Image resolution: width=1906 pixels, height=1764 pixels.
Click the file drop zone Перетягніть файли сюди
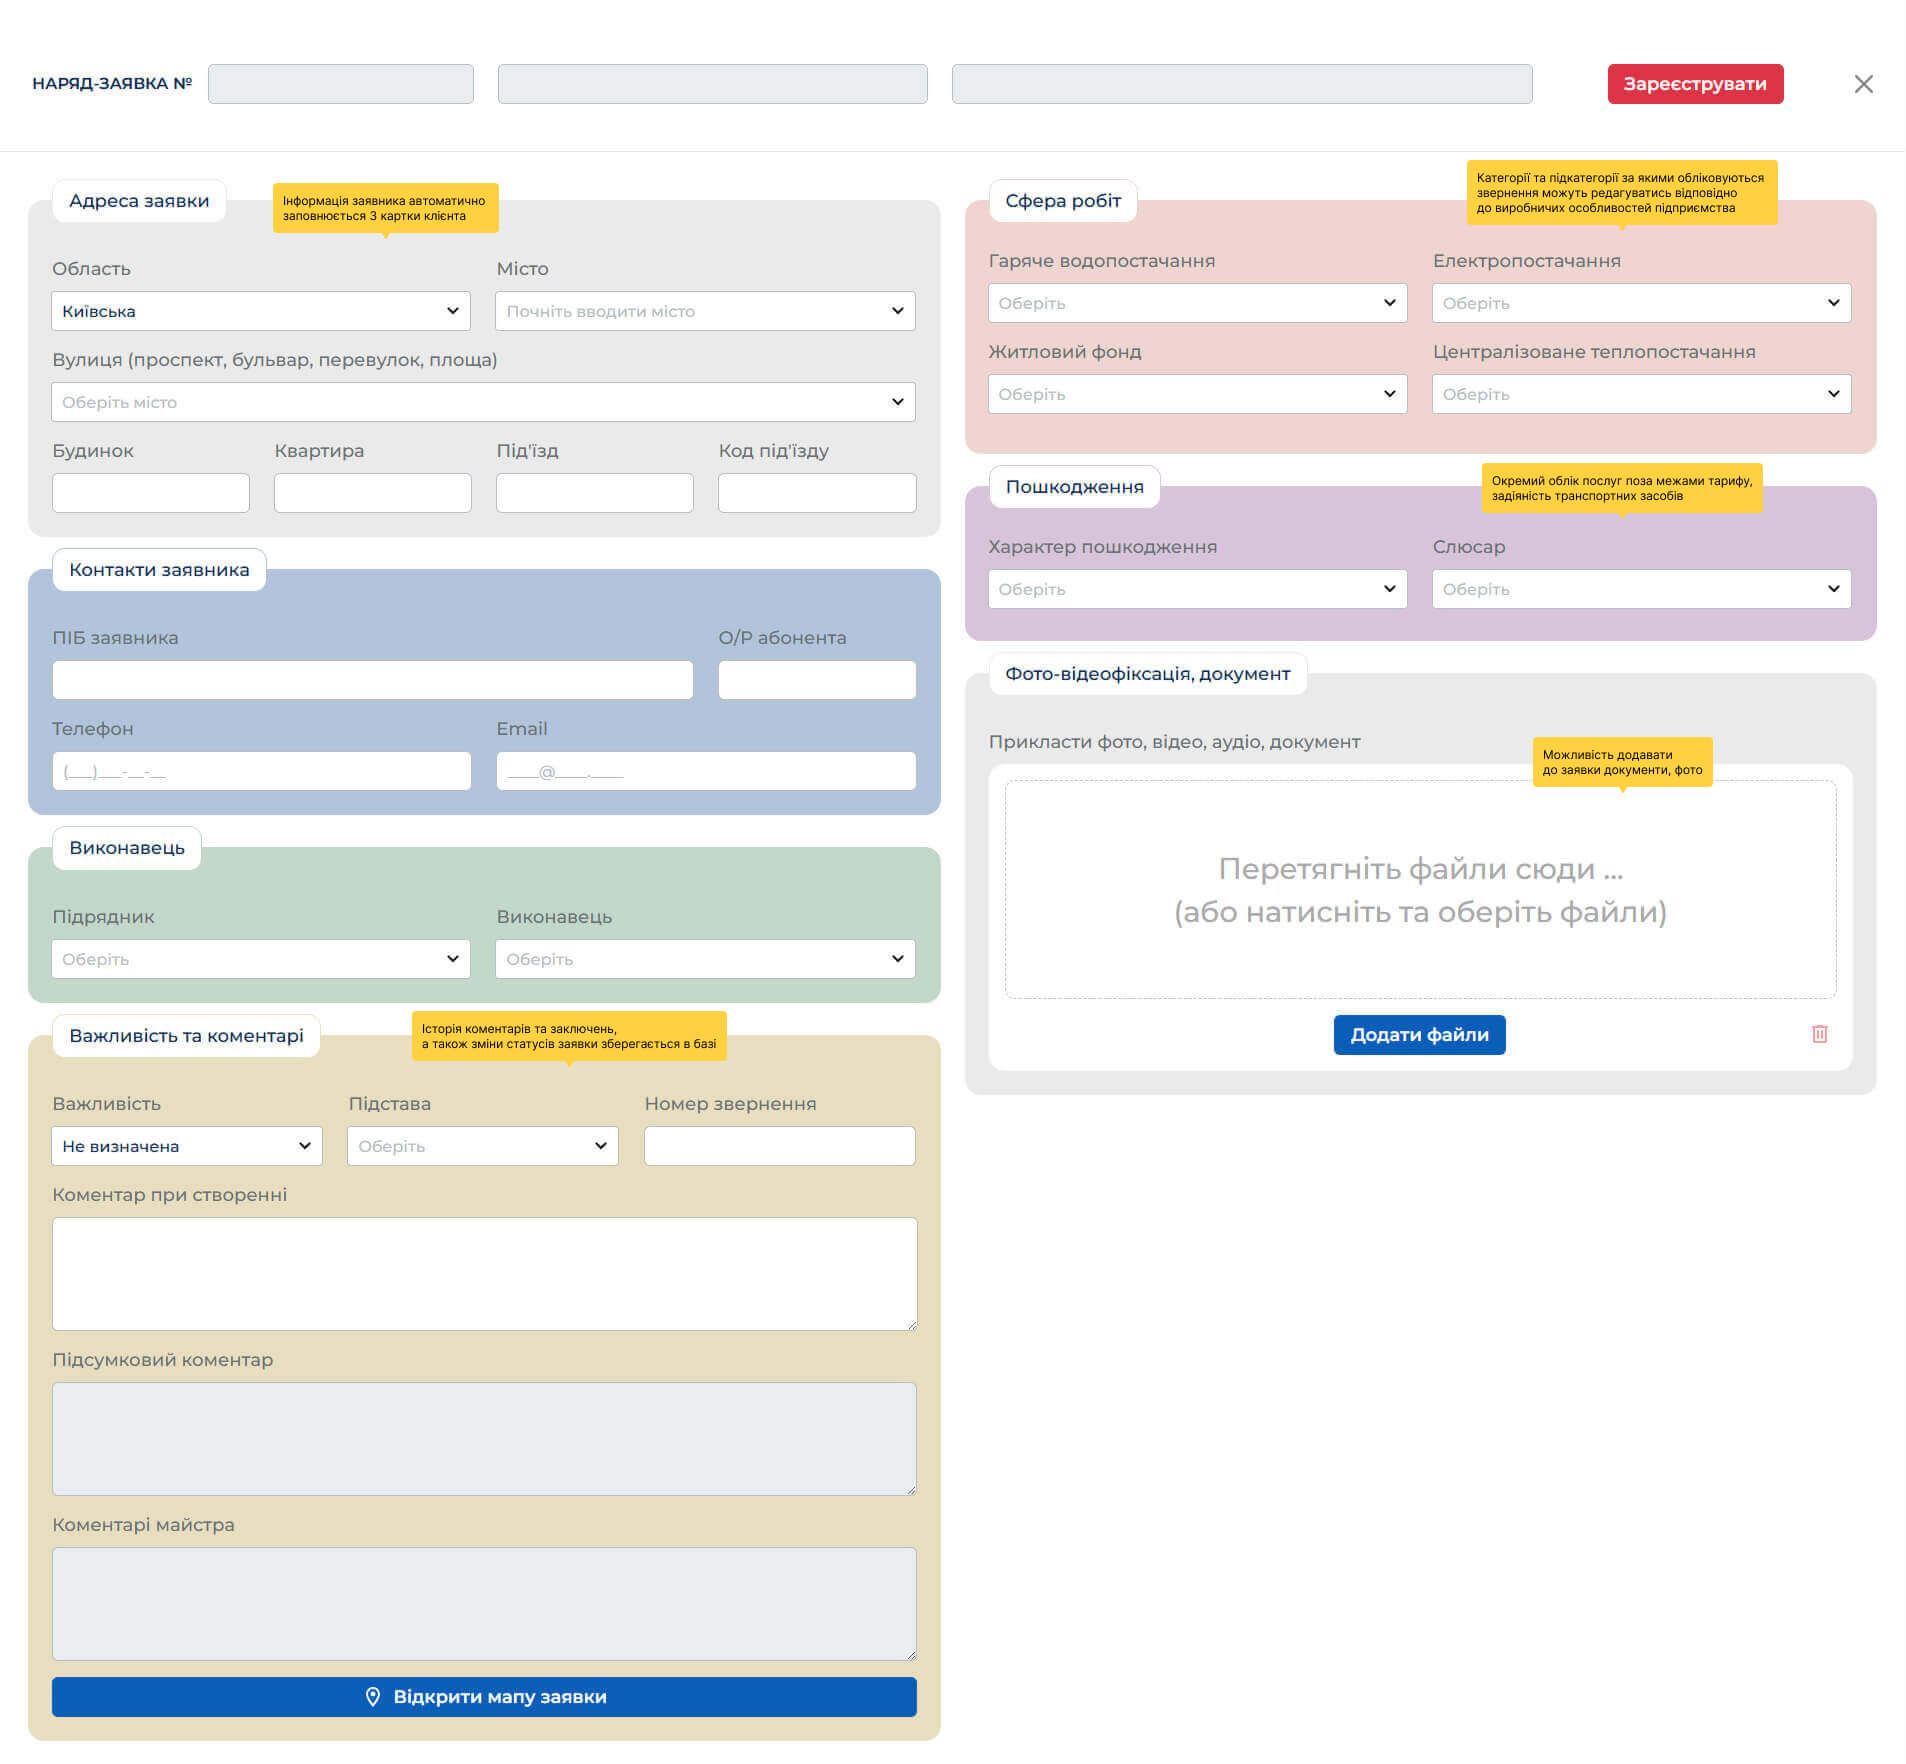[1419, 889]
